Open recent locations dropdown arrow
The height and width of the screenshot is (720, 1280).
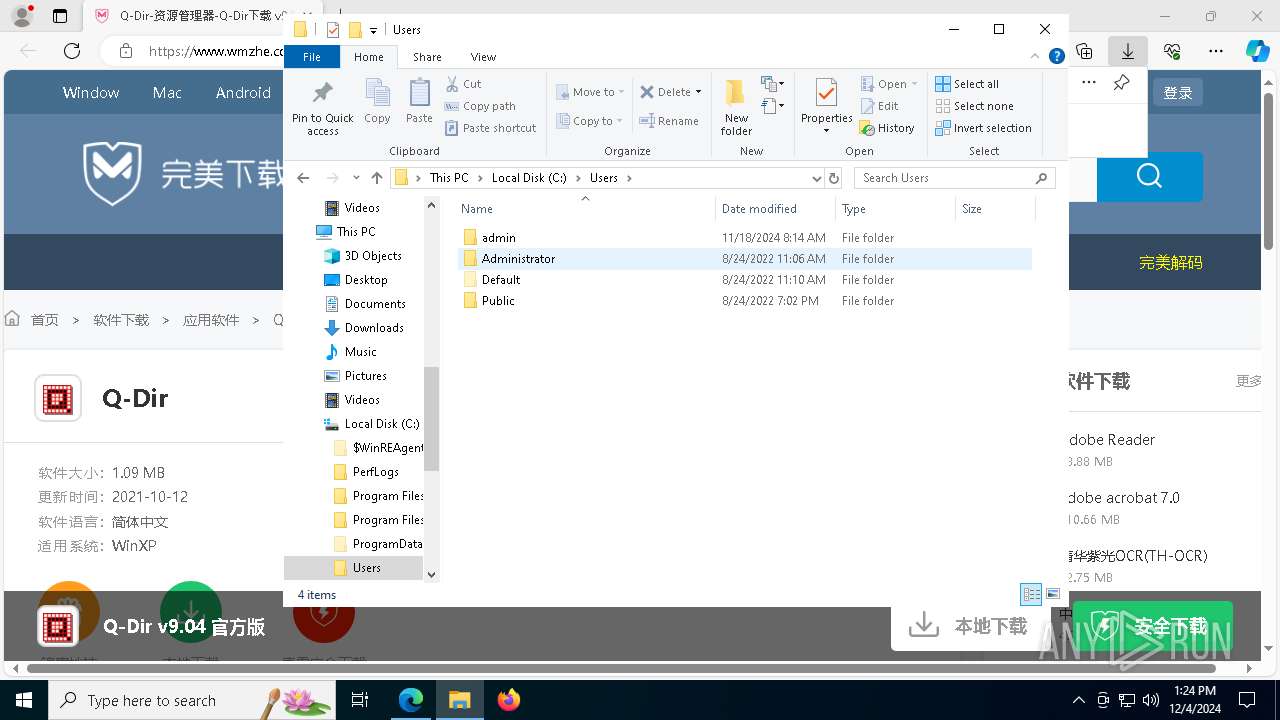356,178
